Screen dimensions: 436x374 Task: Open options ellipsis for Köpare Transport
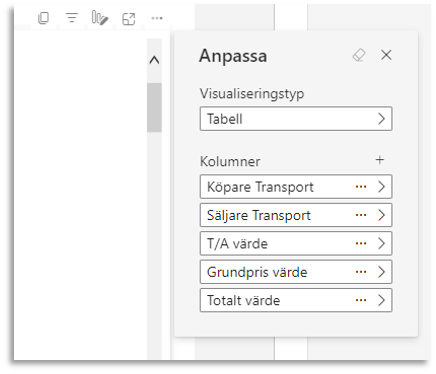tap(361, 187)
